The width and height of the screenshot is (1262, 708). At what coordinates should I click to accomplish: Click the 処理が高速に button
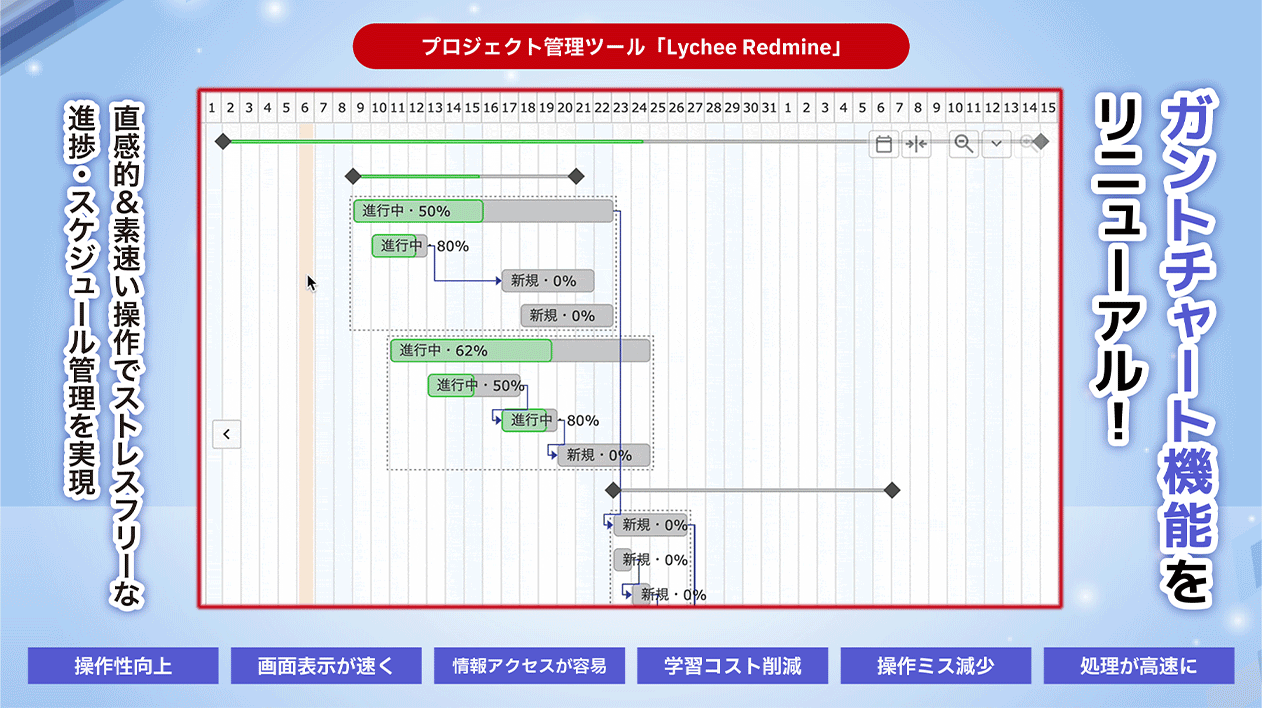1139,666
